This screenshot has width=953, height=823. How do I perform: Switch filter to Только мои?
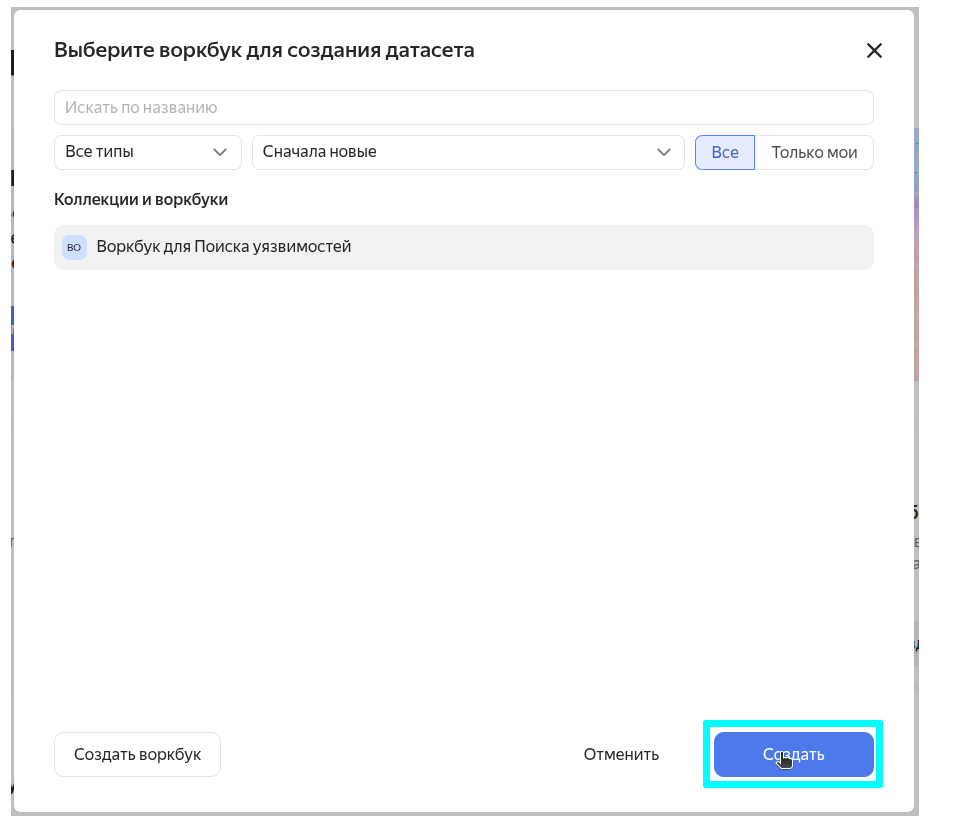click(x=814, y=152)
